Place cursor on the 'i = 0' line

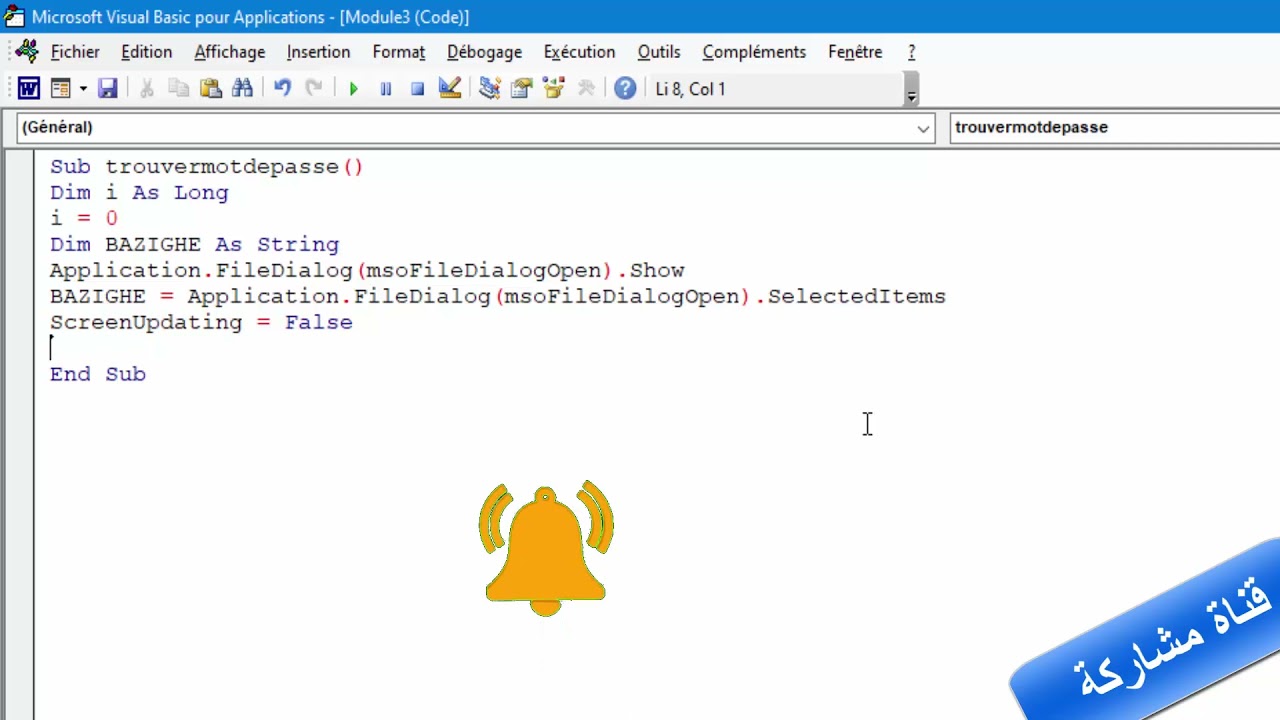tap(84, 218)
